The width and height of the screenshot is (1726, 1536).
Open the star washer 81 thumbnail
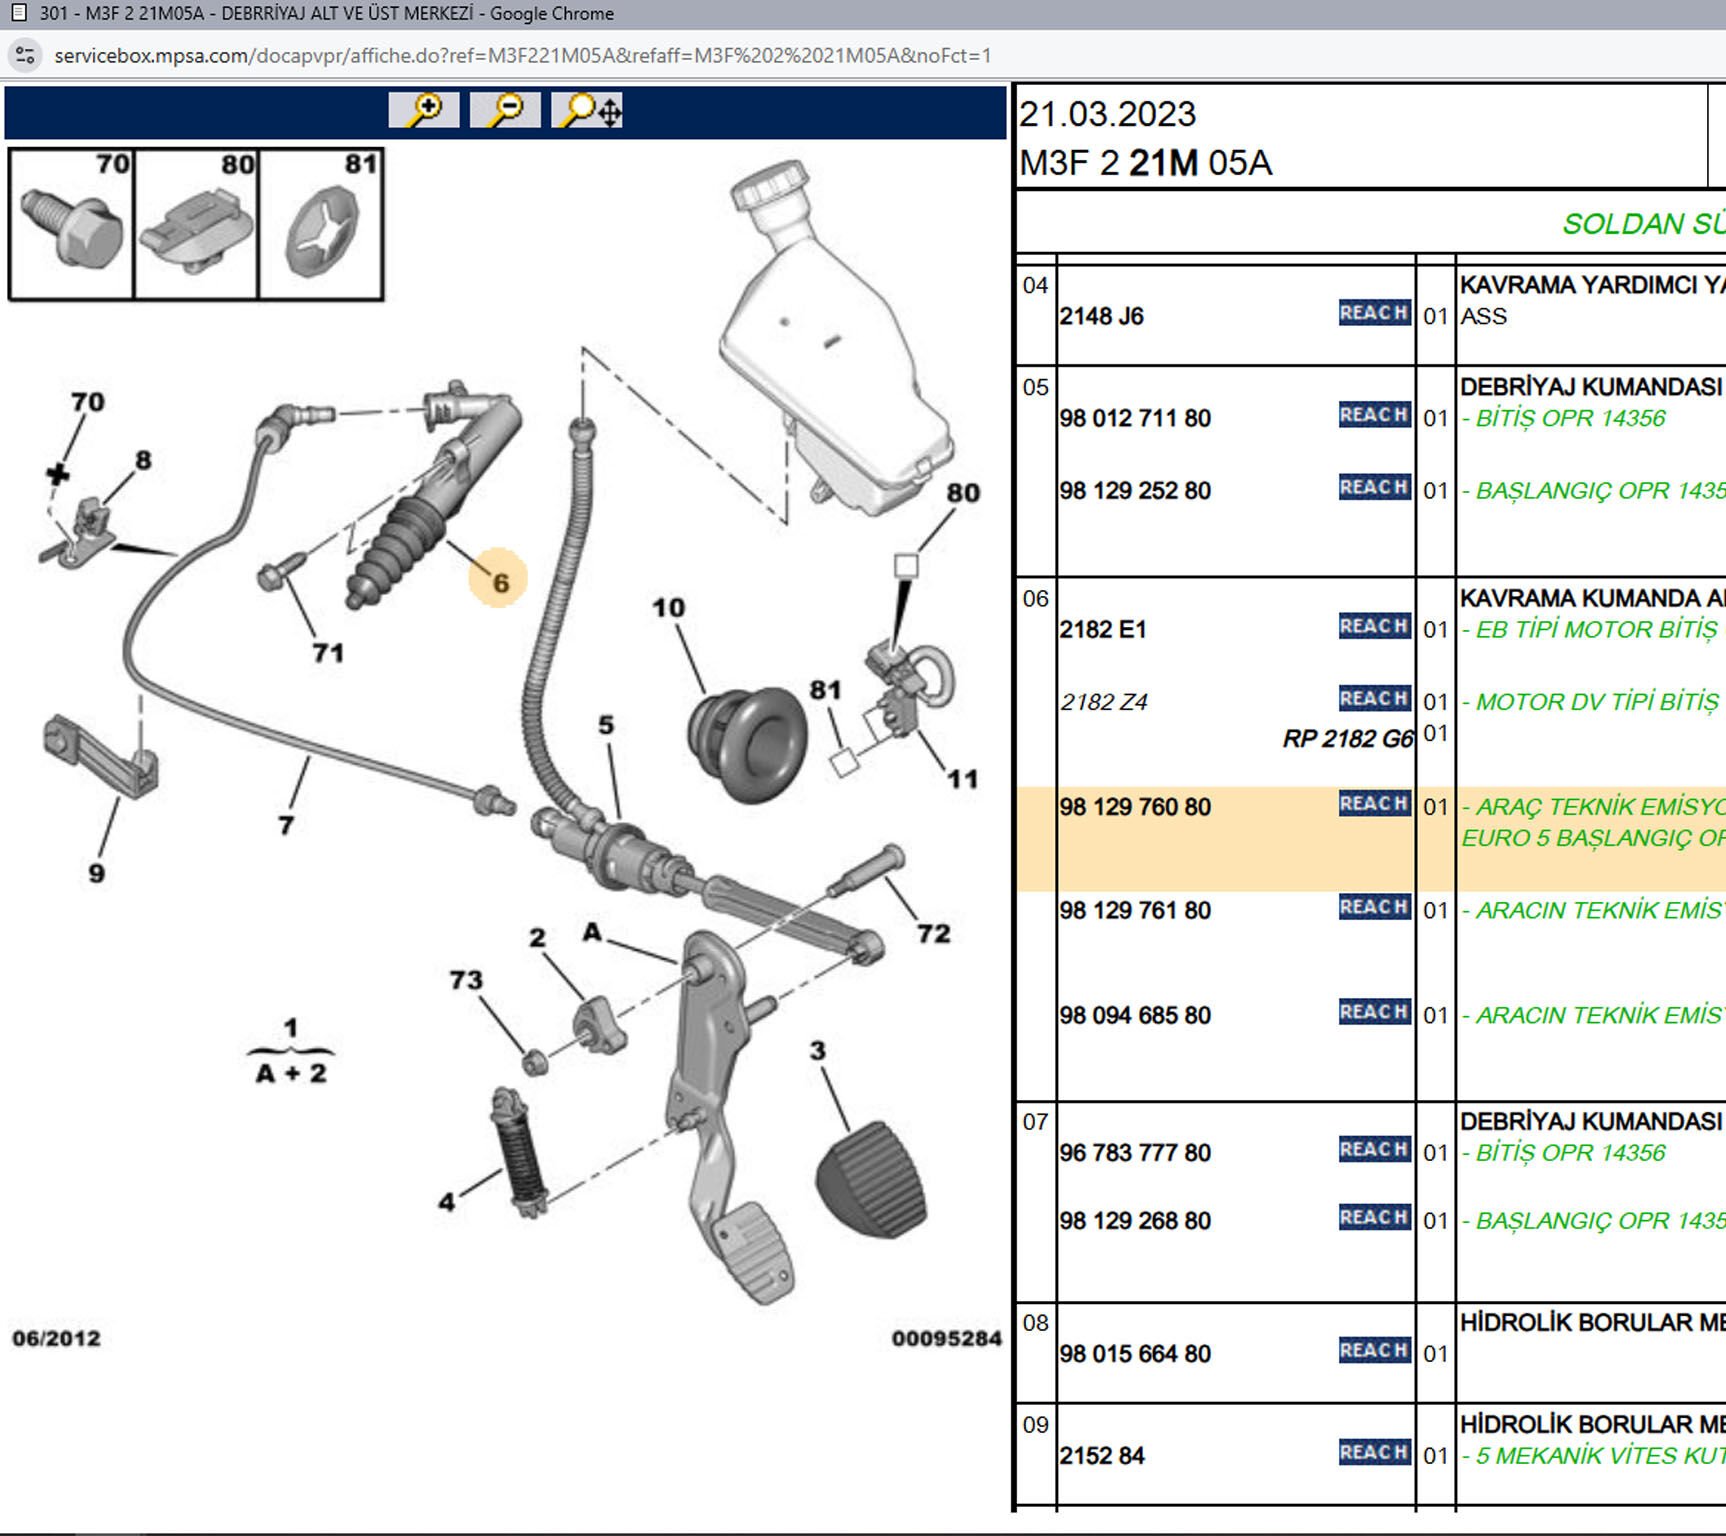pos(321,224)
